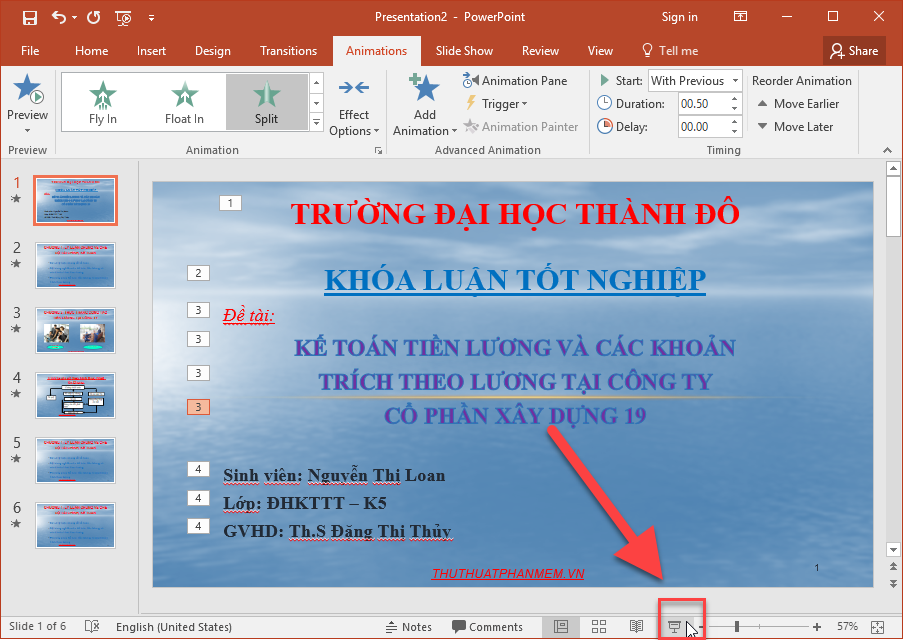Open the Animation Pane
903x640 pixels.
pyautogui.click(x=516, y=80)
